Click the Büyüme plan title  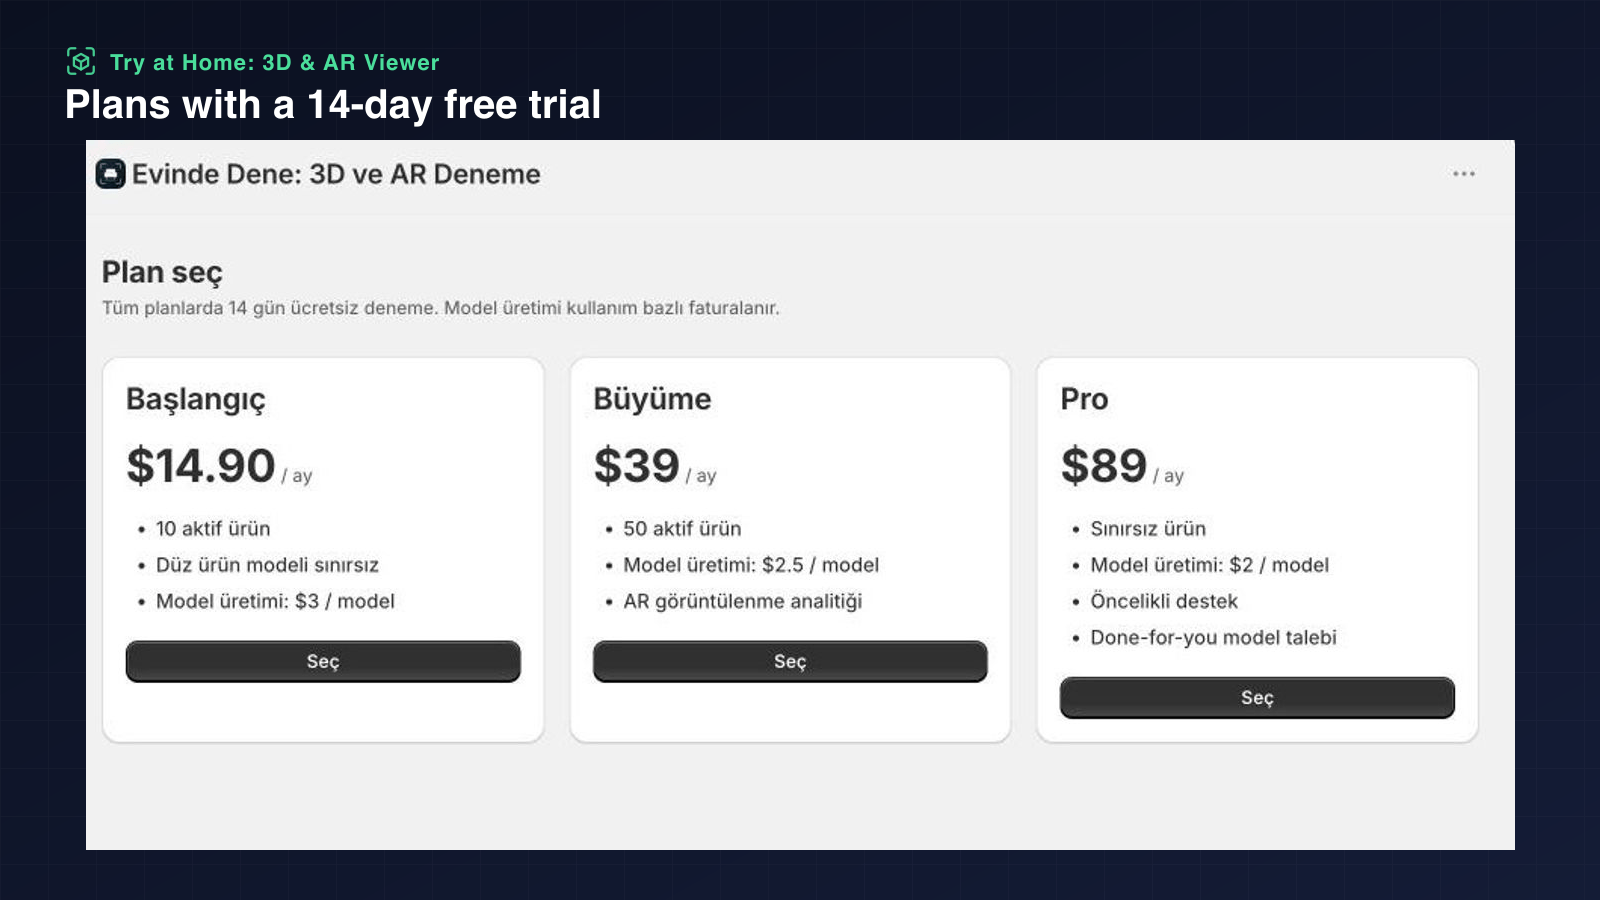click(652, 399)
